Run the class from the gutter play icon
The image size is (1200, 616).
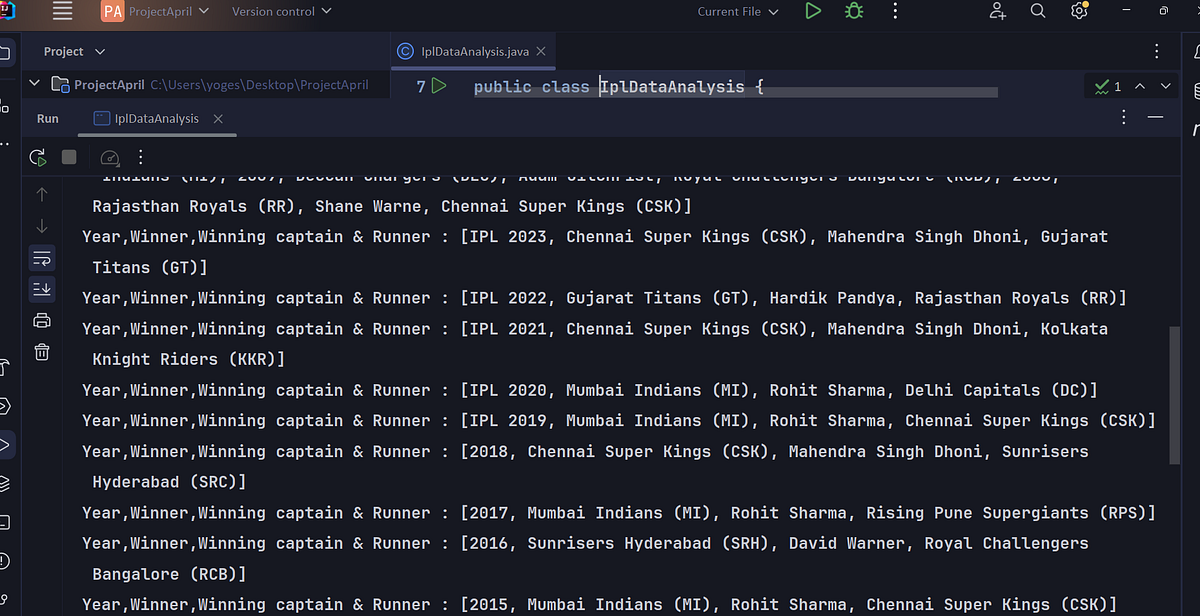(x=440, y=86)
